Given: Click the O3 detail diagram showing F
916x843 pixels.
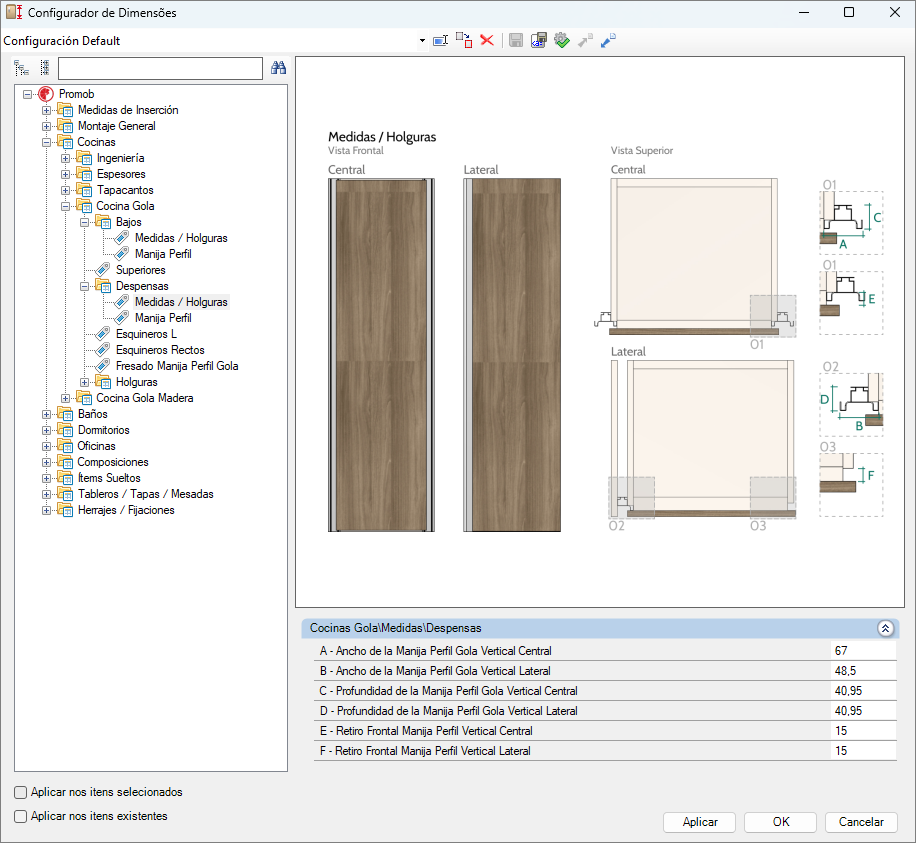Looking at the screenshot, I should tap(851, 485).
